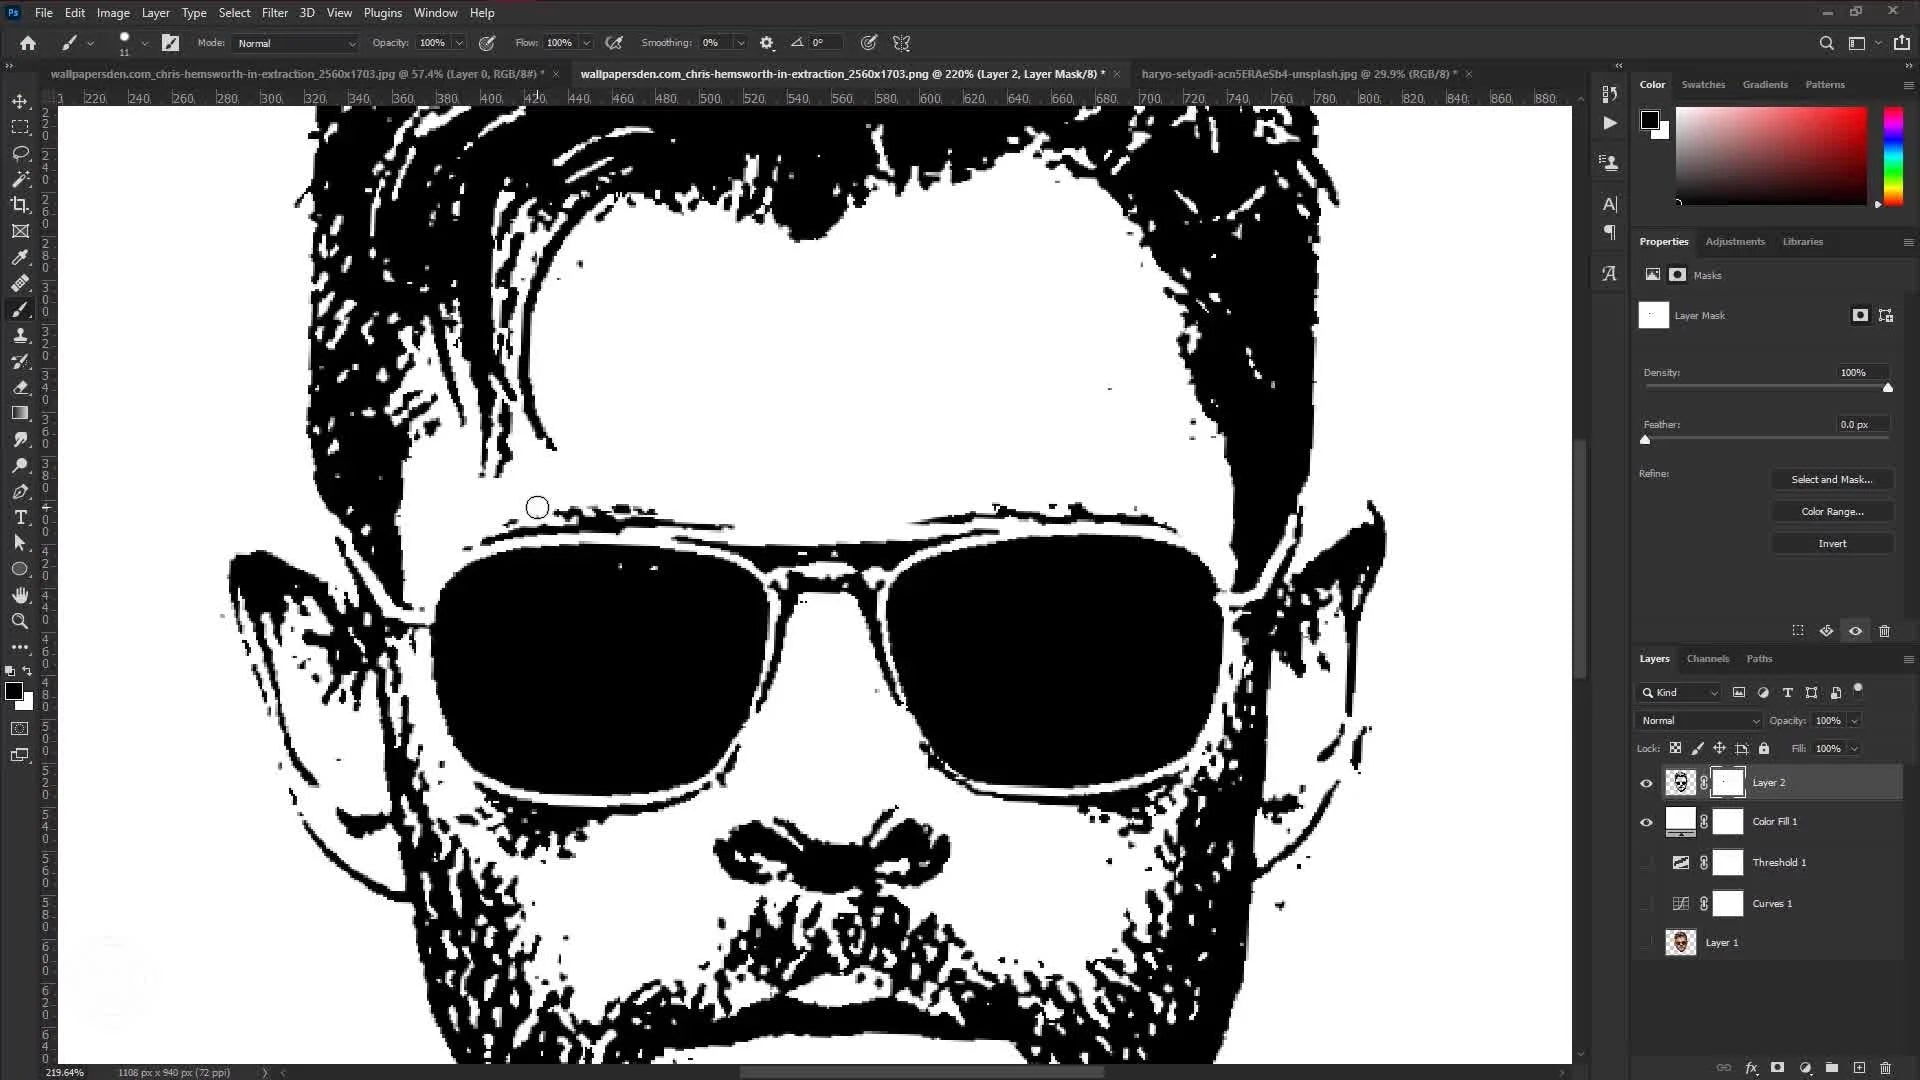Viewport: 1920px width, 1080px height.
Task: Select the Horizontal Type tool
Action: [20, 518]
